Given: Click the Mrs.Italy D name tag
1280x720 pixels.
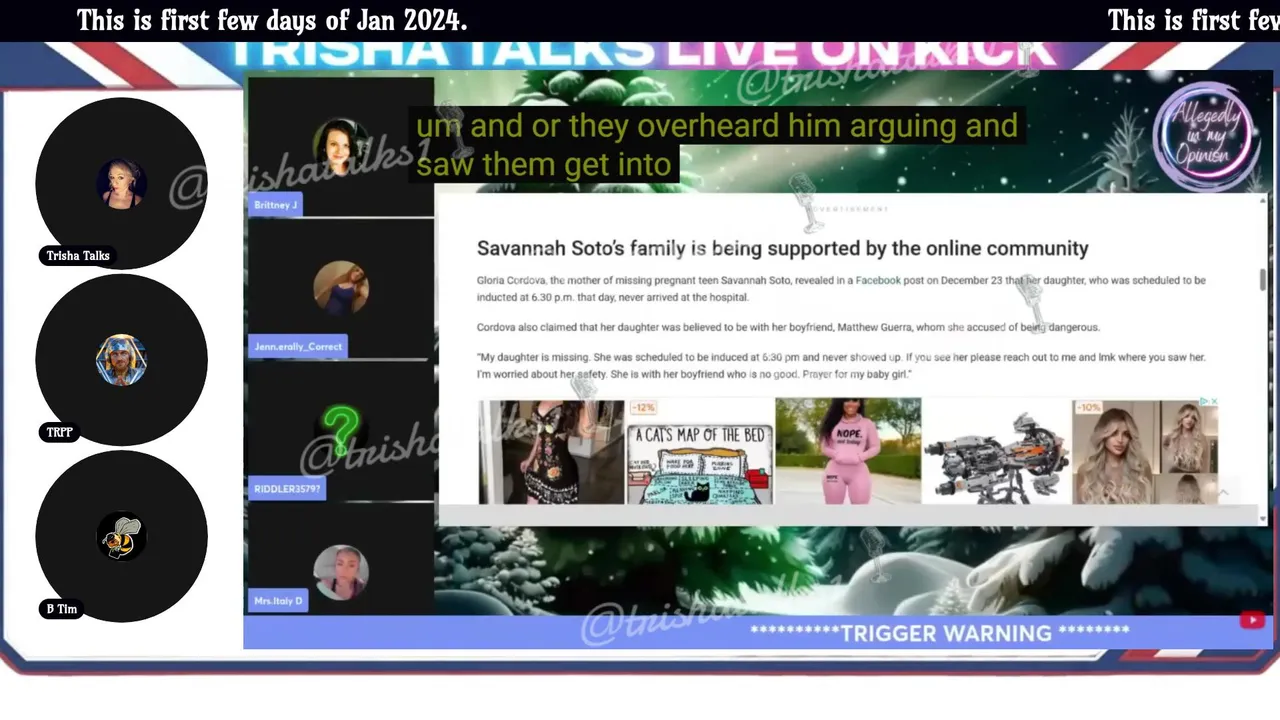Looking at the screenshot, I should click(x=278, y=601).
